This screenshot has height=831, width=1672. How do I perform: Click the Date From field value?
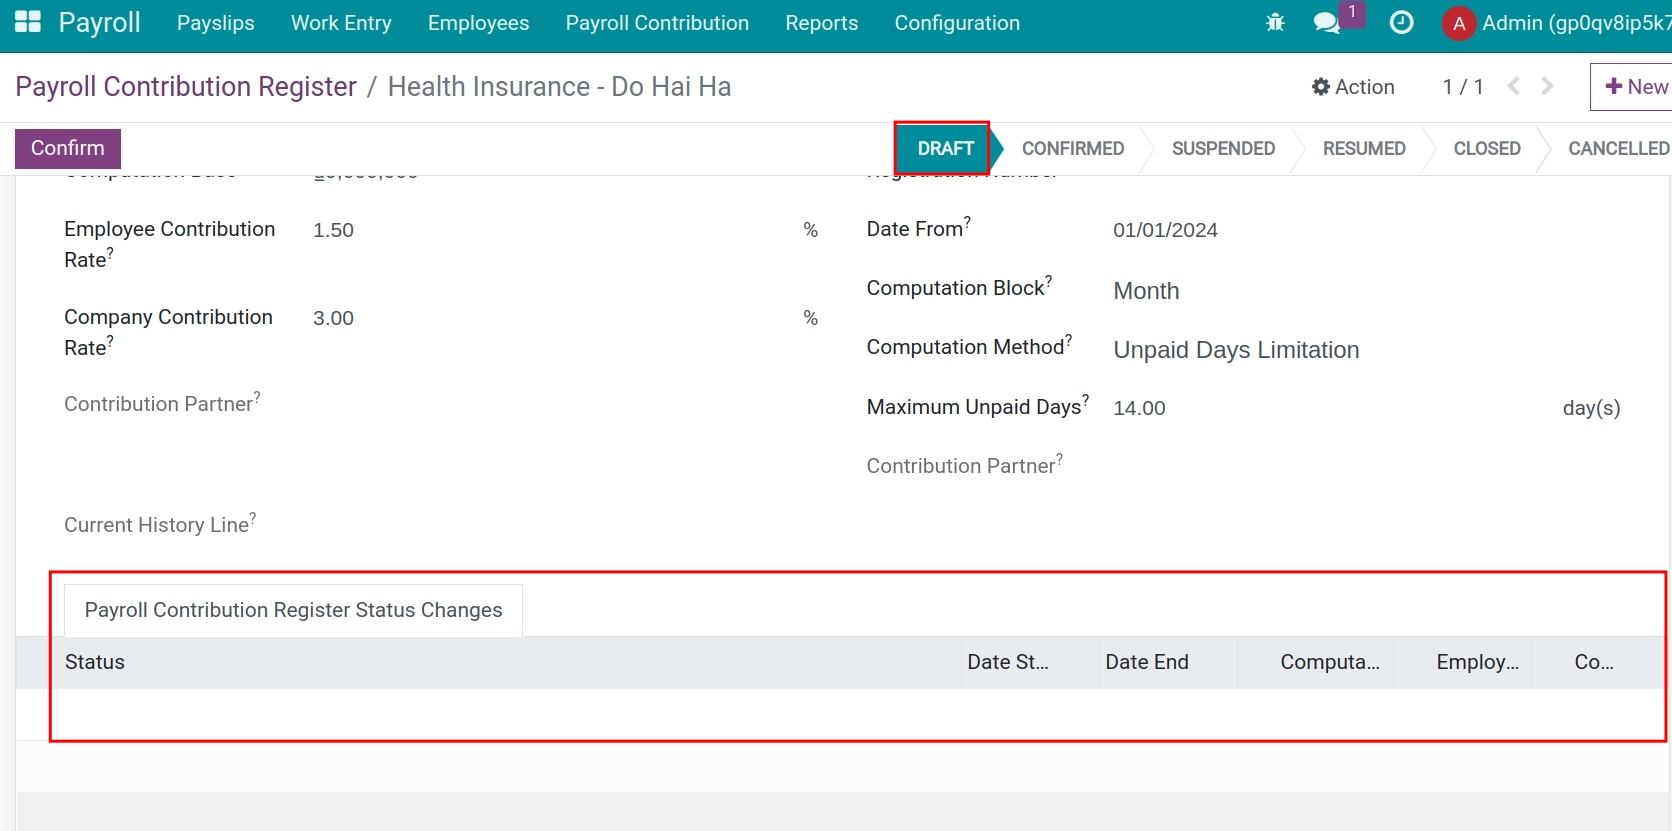1165,231
